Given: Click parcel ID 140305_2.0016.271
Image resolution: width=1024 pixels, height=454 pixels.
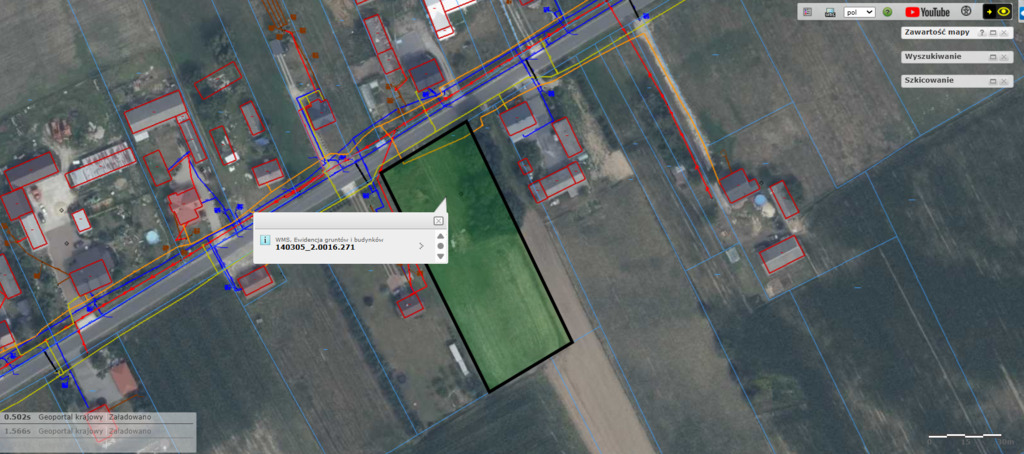Looking at the screenshot, I should [x=316, y=247].
